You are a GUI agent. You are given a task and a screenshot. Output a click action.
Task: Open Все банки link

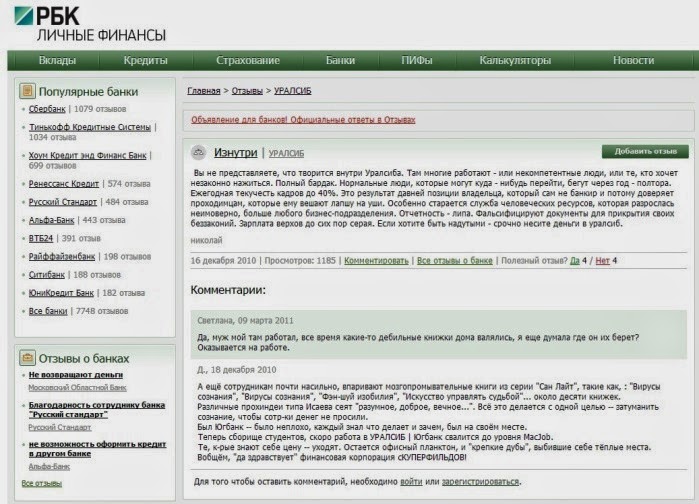[x=48, y=311]
